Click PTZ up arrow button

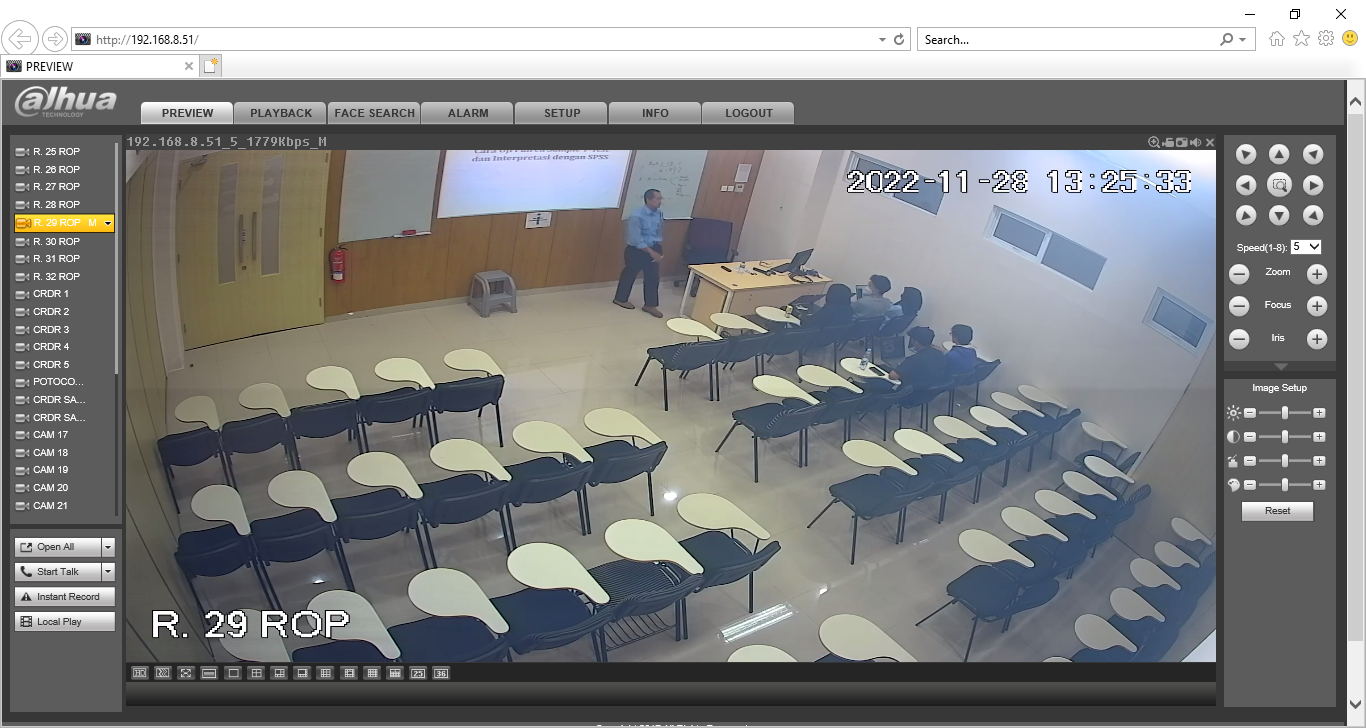click(x=1279, y=154)
